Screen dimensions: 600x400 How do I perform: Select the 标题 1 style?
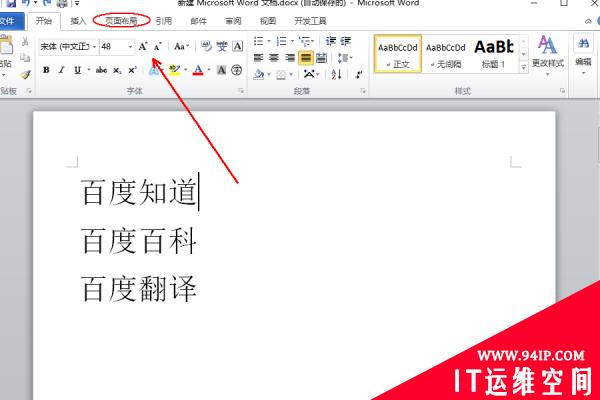[494, 54]
